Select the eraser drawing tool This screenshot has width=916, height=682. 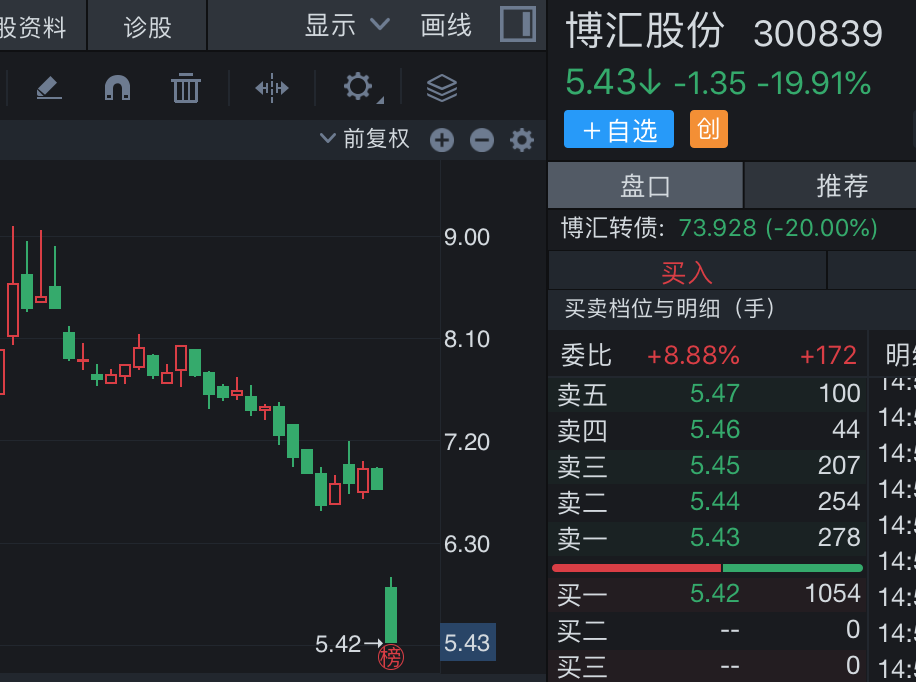click(x=49, y=88)
